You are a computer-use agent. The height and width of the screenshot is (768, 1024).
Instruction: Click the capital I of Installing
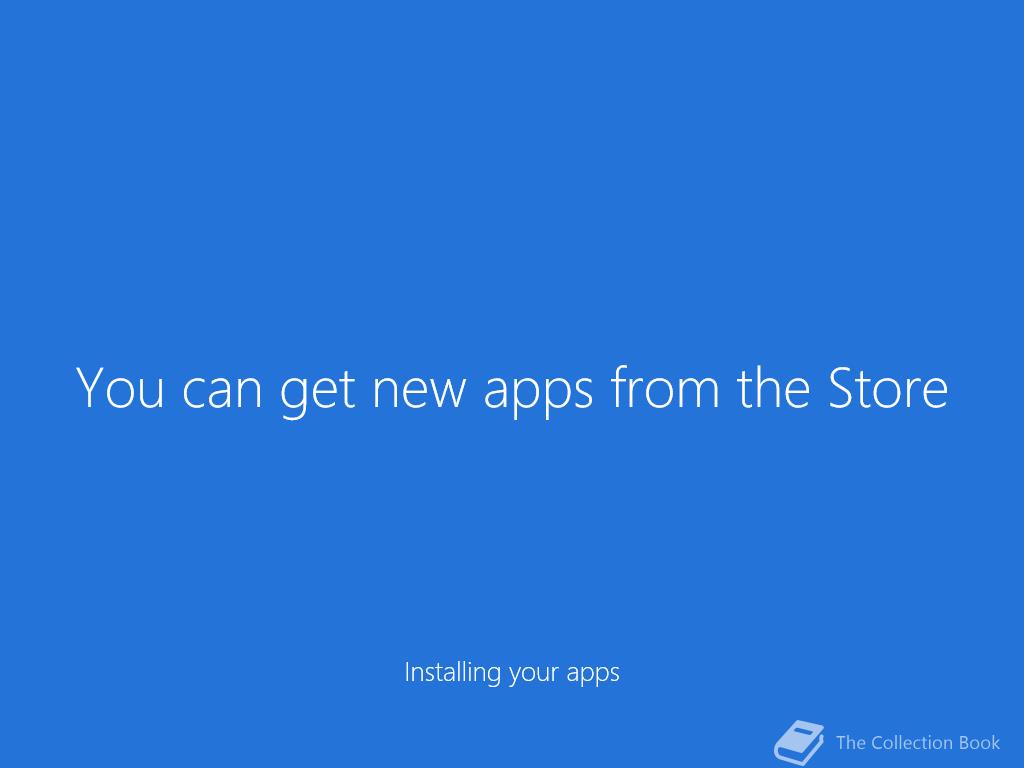[407, 672]
